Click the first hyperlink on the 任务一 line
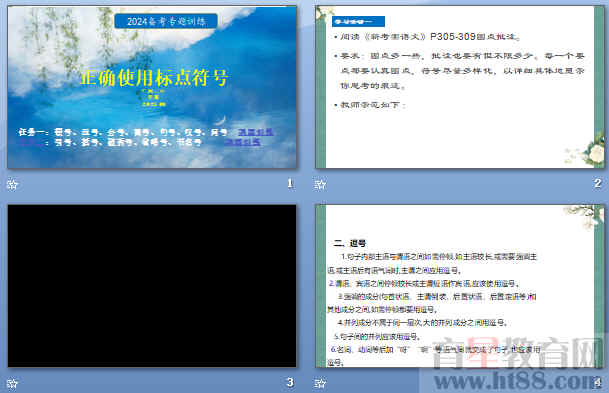 click(255, 132)
